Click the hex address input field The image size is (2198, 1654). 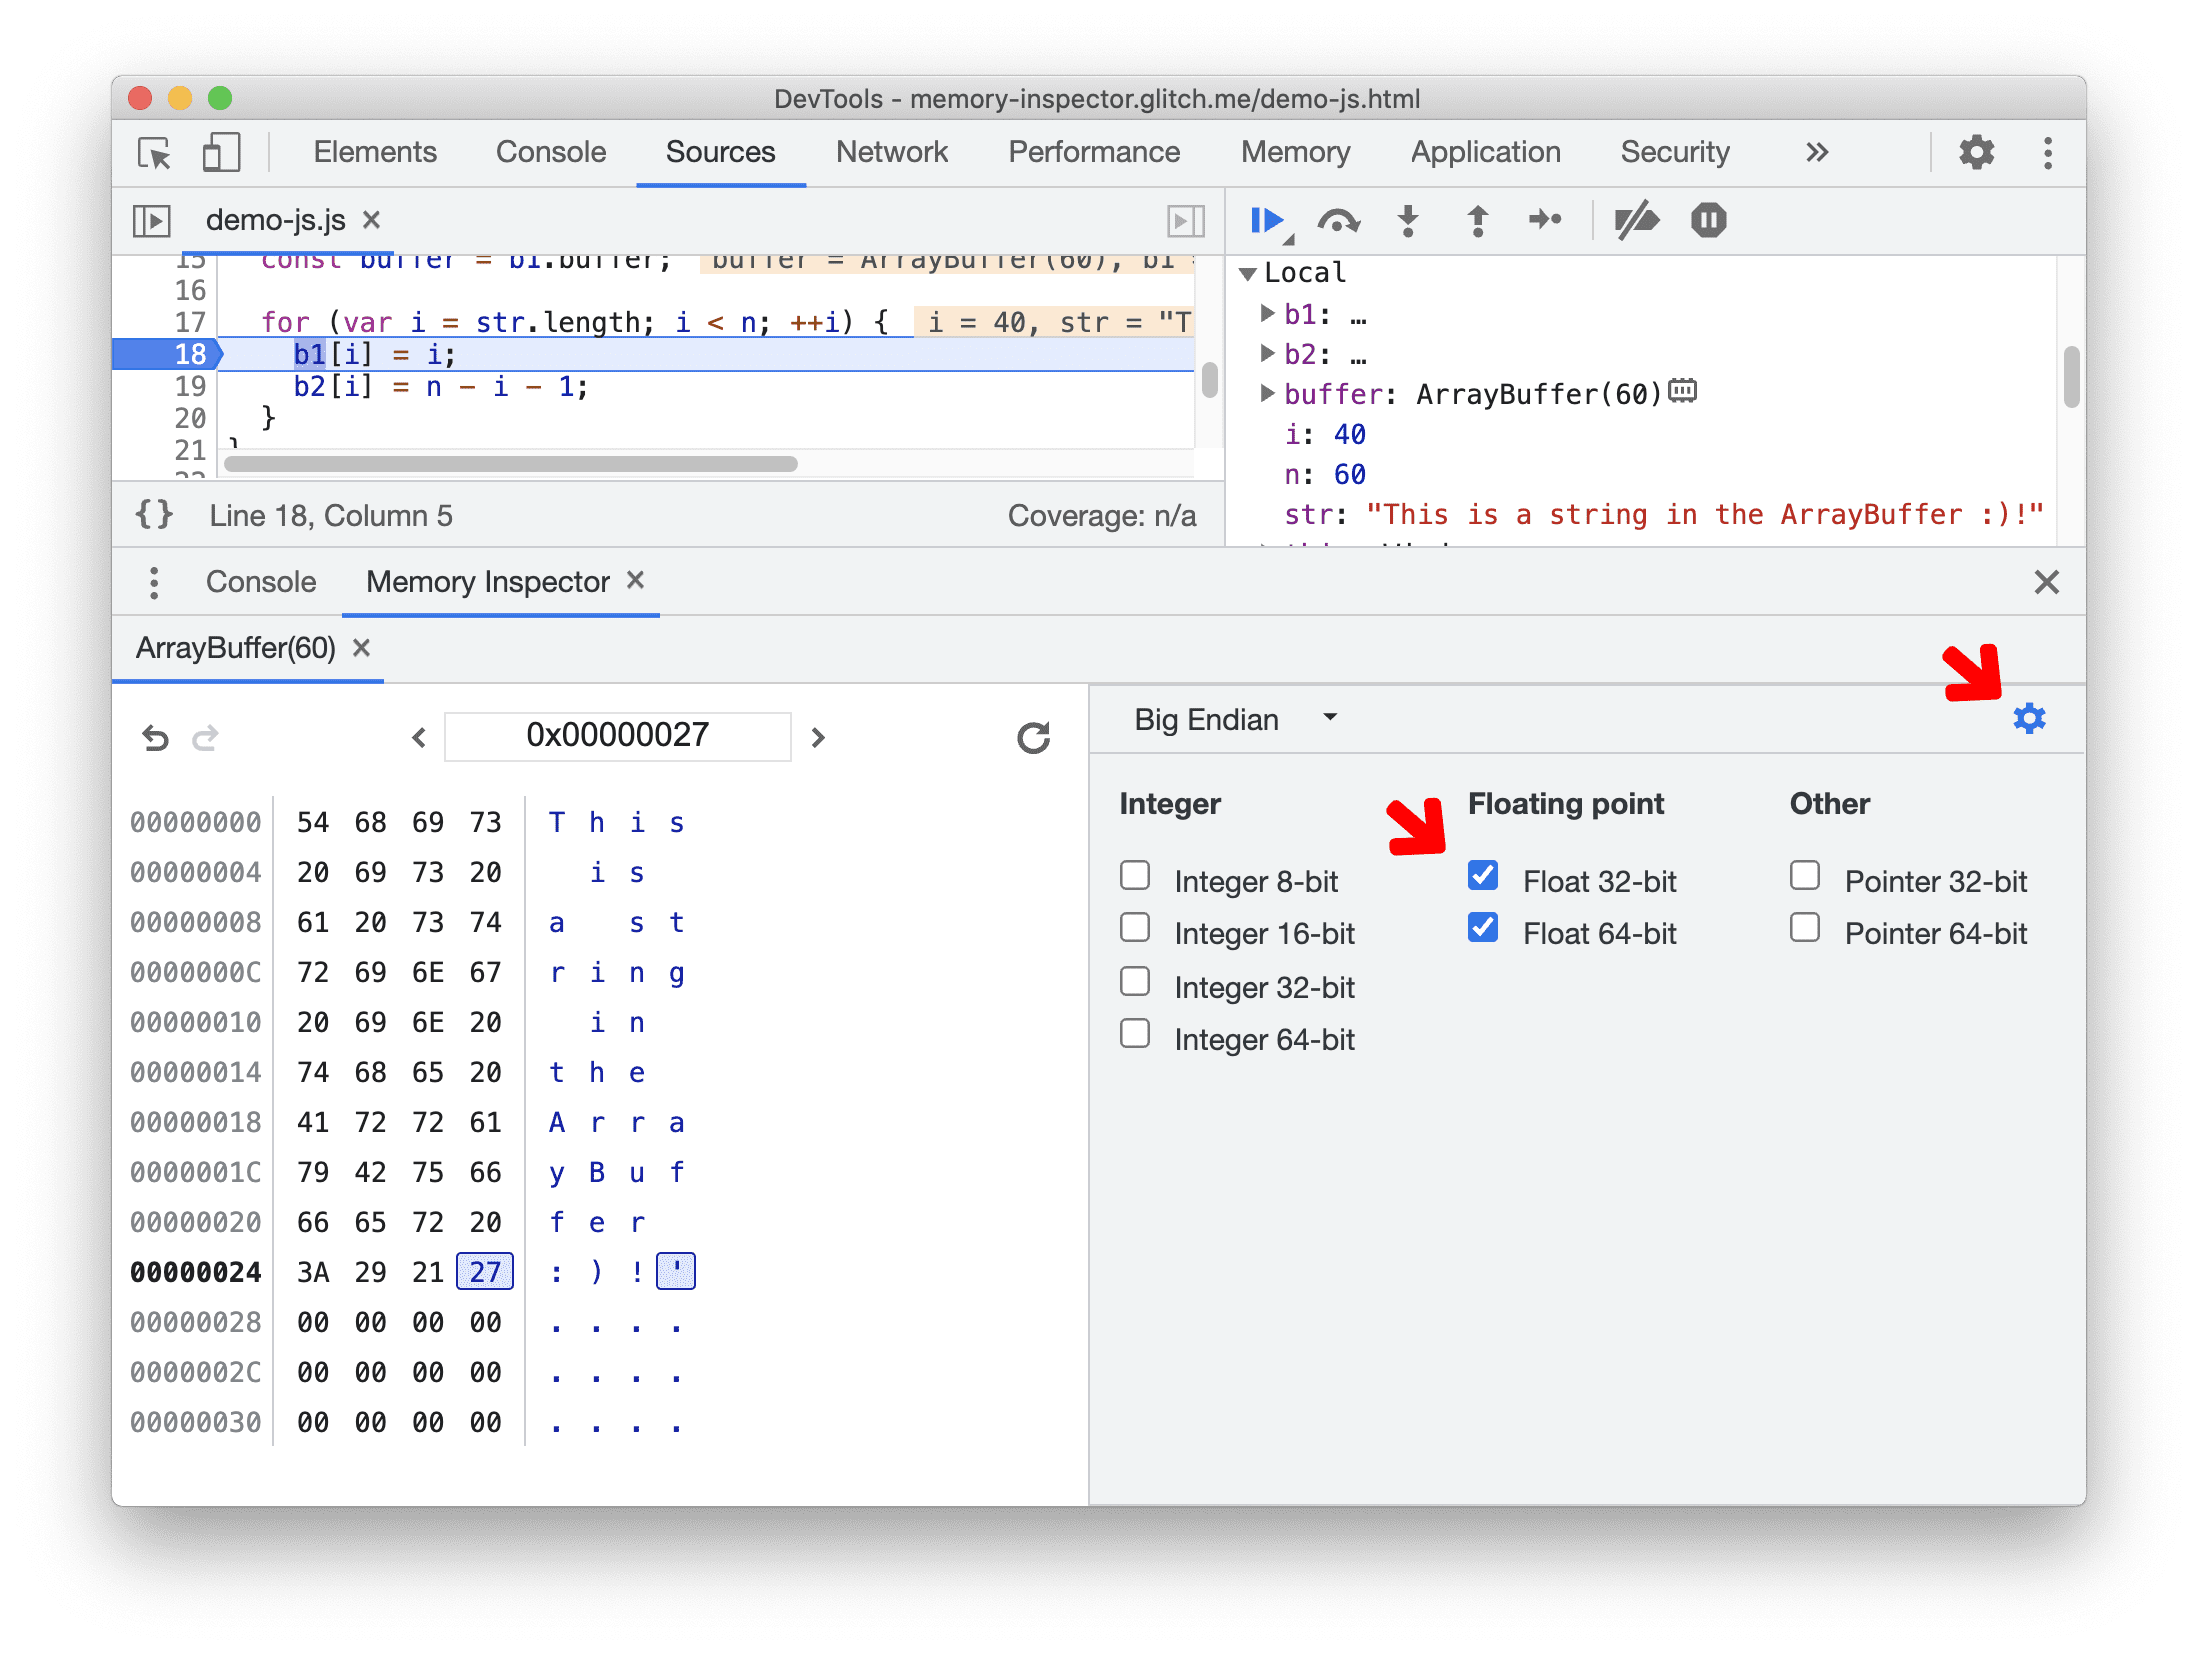[x=617, y=737]
